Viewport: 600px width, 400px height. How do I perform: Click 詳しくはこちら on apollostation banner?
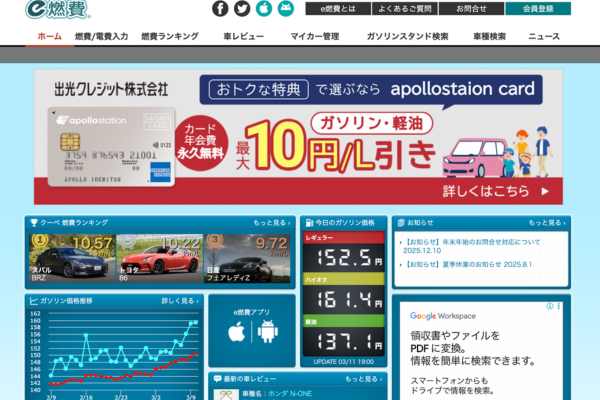coord(496,191)
